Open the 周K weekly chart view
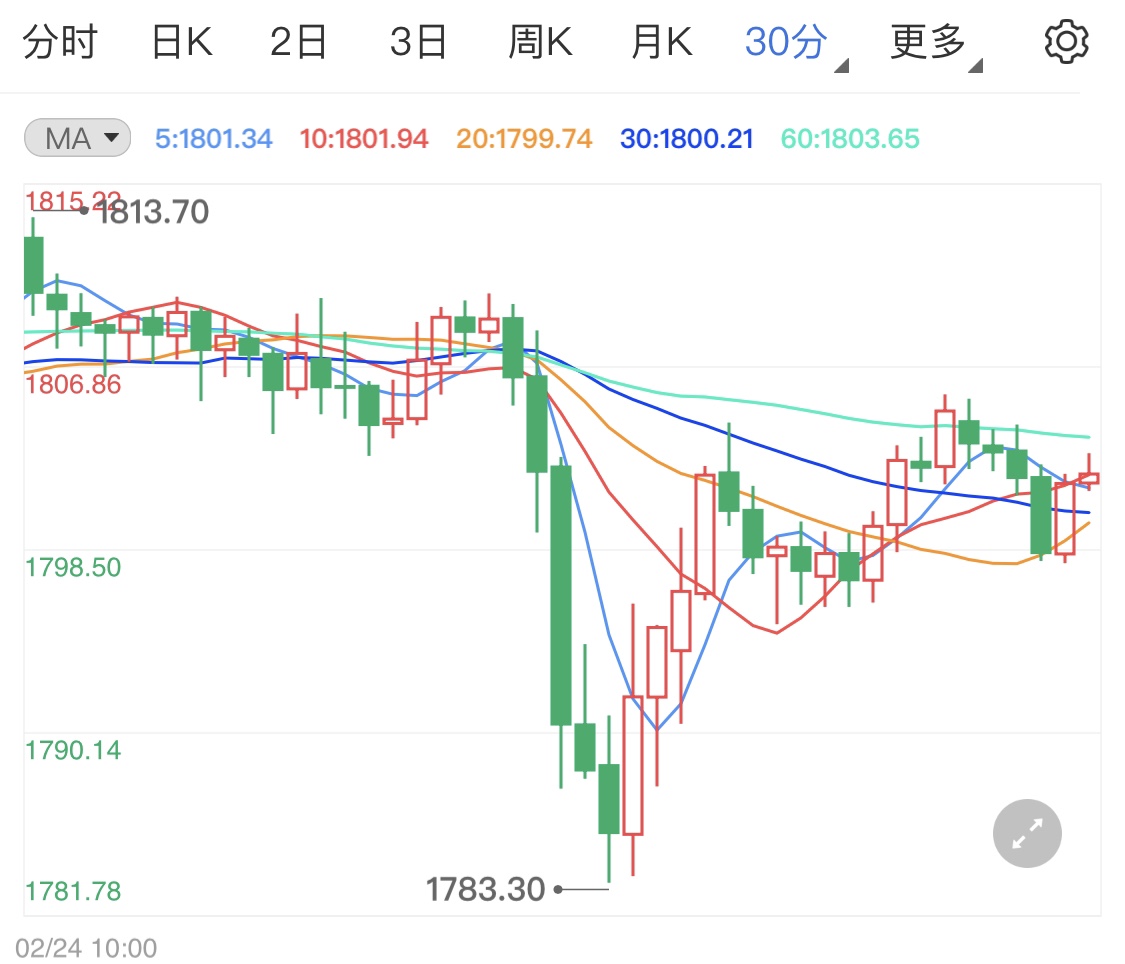 tap(540, 41)
